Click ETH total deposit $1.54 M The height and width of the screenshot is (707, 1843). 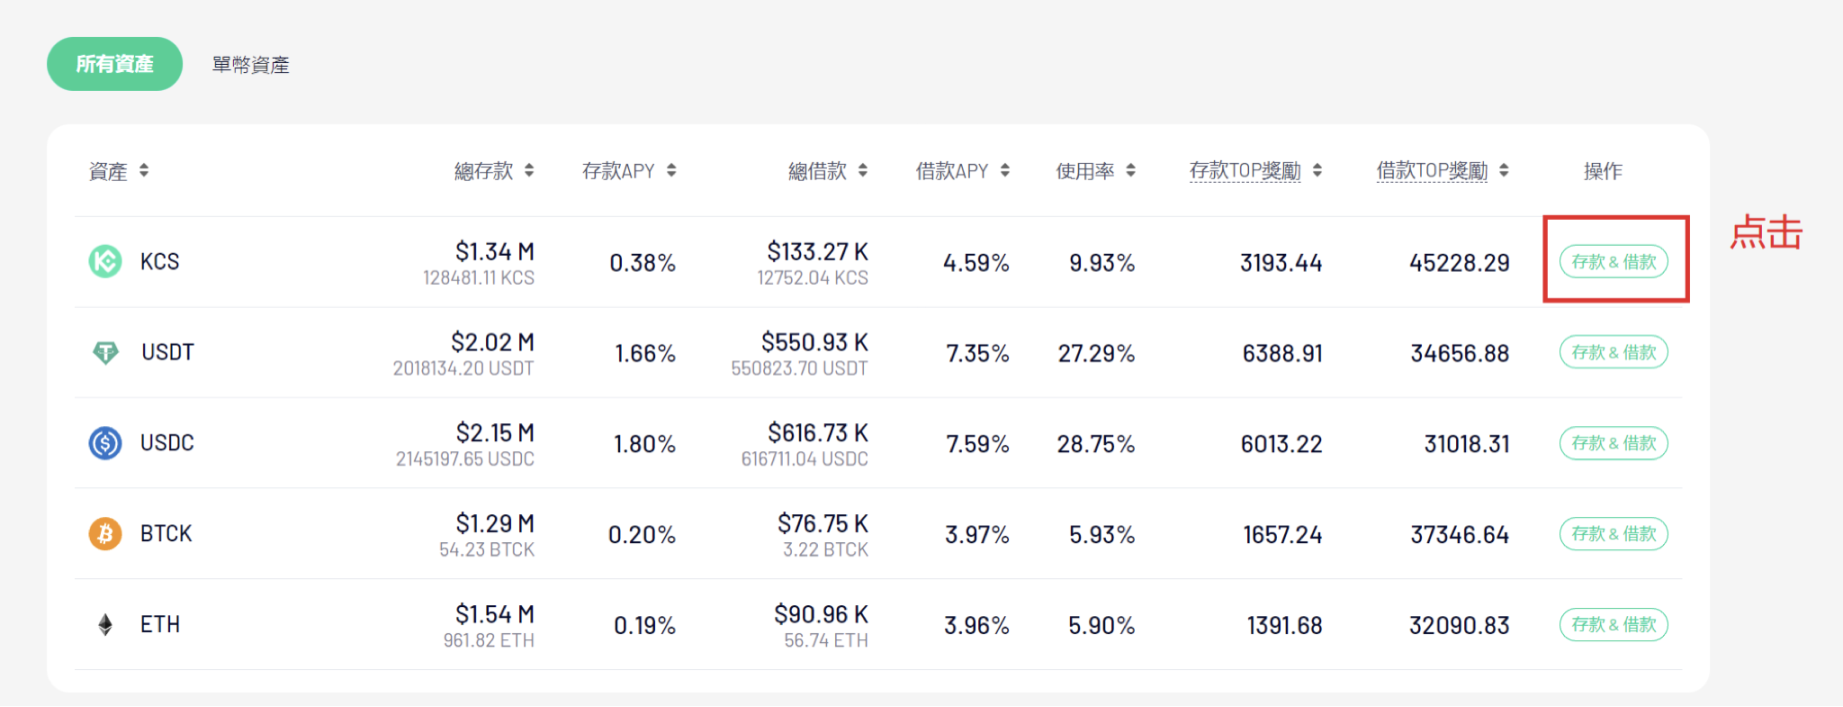click(x=495, y=614)
